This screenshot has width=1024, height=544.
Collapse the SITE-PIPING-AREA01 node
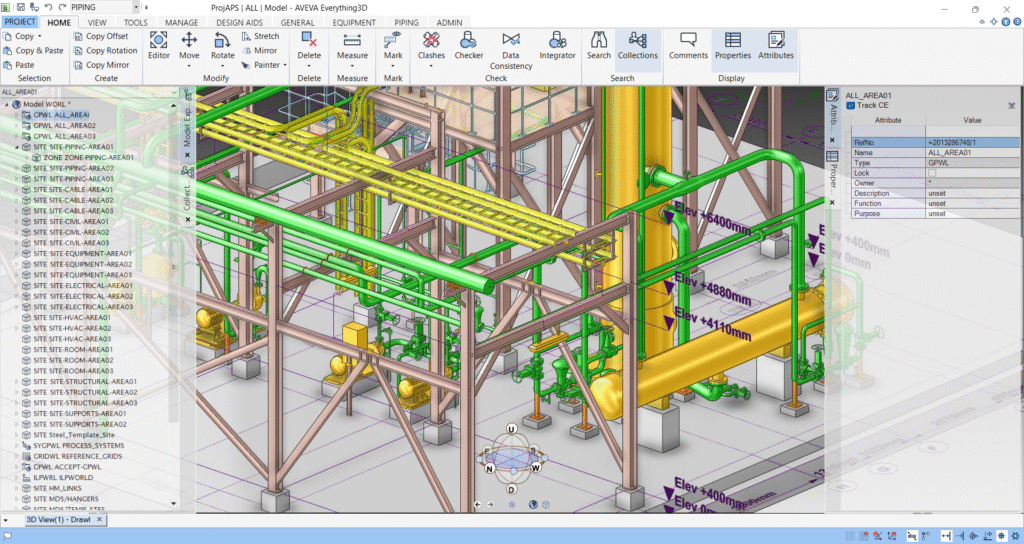18,147
